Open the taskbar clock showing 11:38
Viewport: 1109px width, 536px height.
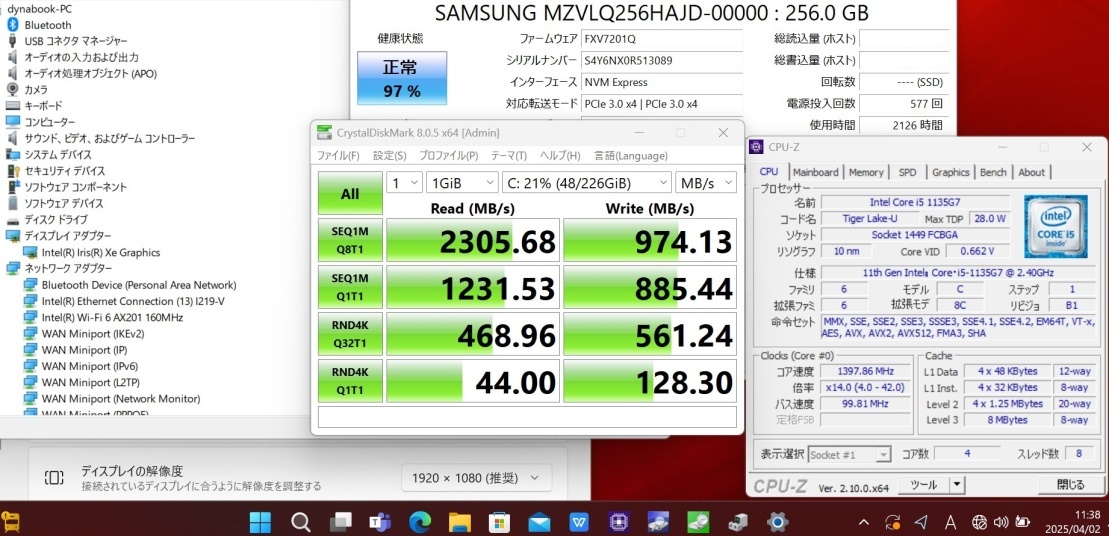tap(1075, 522)
